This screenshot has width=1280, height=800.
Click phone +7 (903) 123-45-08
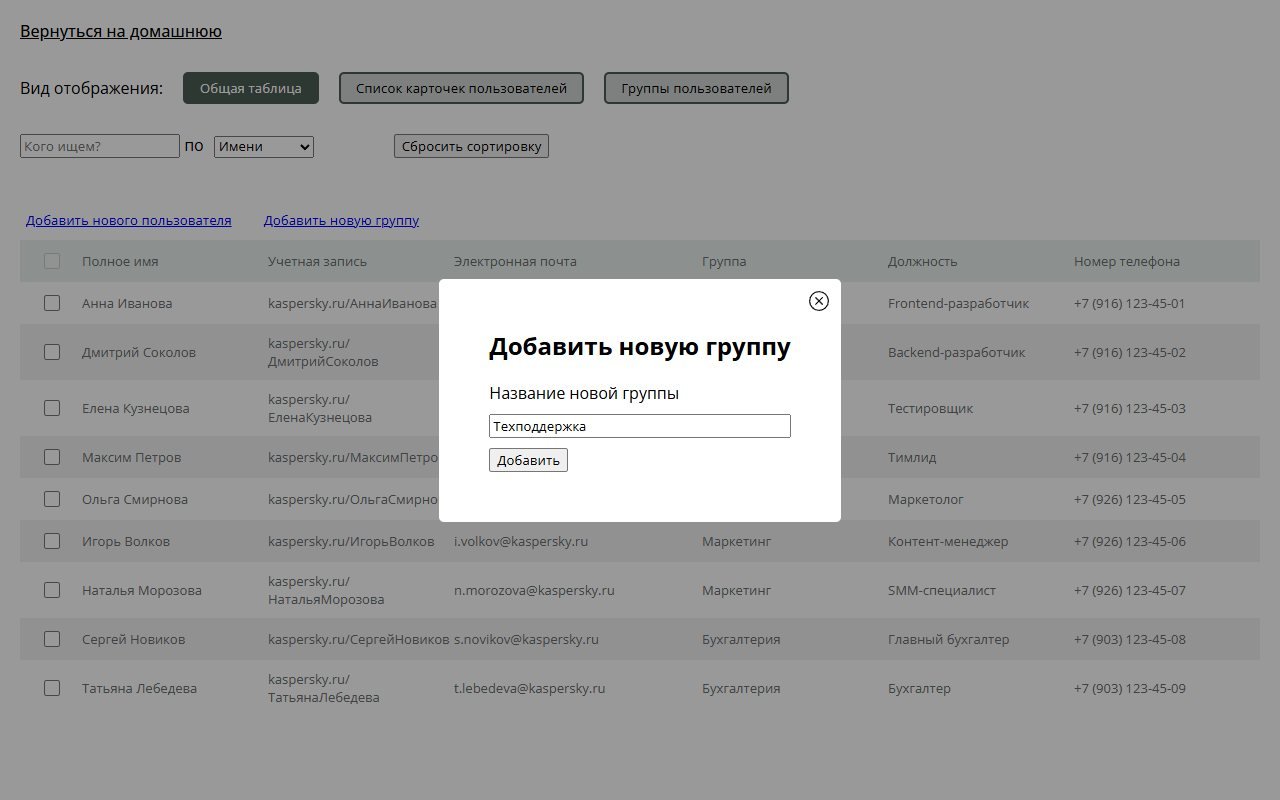[x=1130, y=639]
